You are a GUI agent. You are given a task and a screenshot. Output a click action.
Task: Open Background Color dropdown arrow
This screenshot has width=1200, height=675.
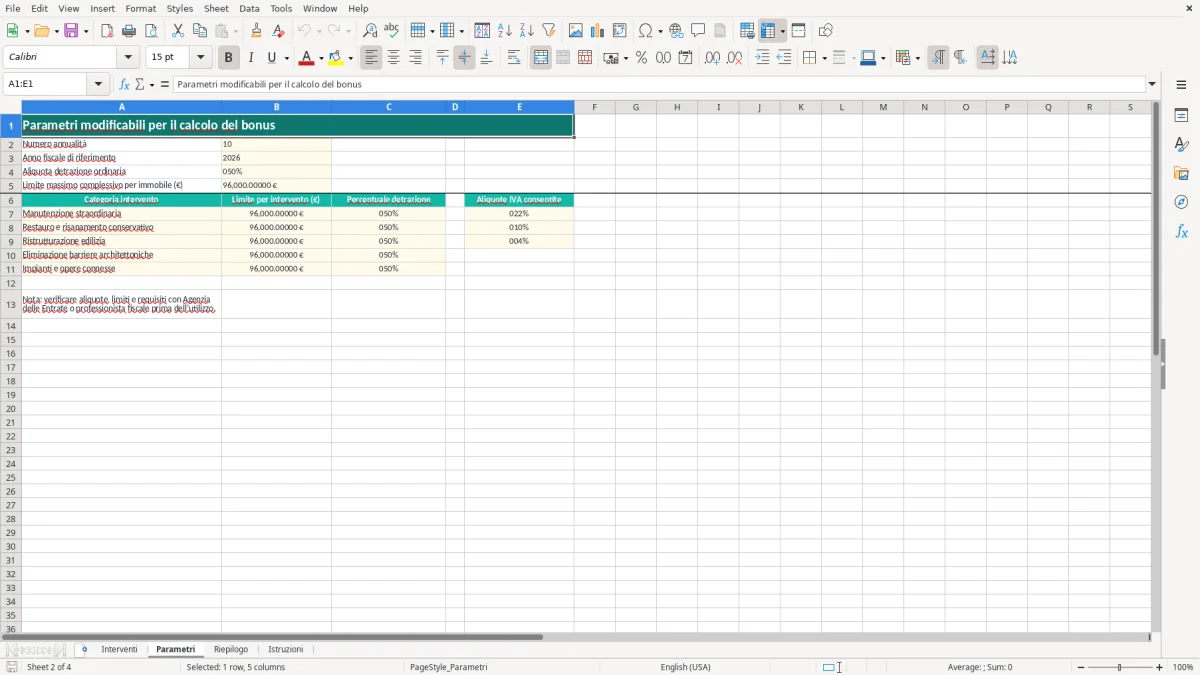[x=350, y=58]
